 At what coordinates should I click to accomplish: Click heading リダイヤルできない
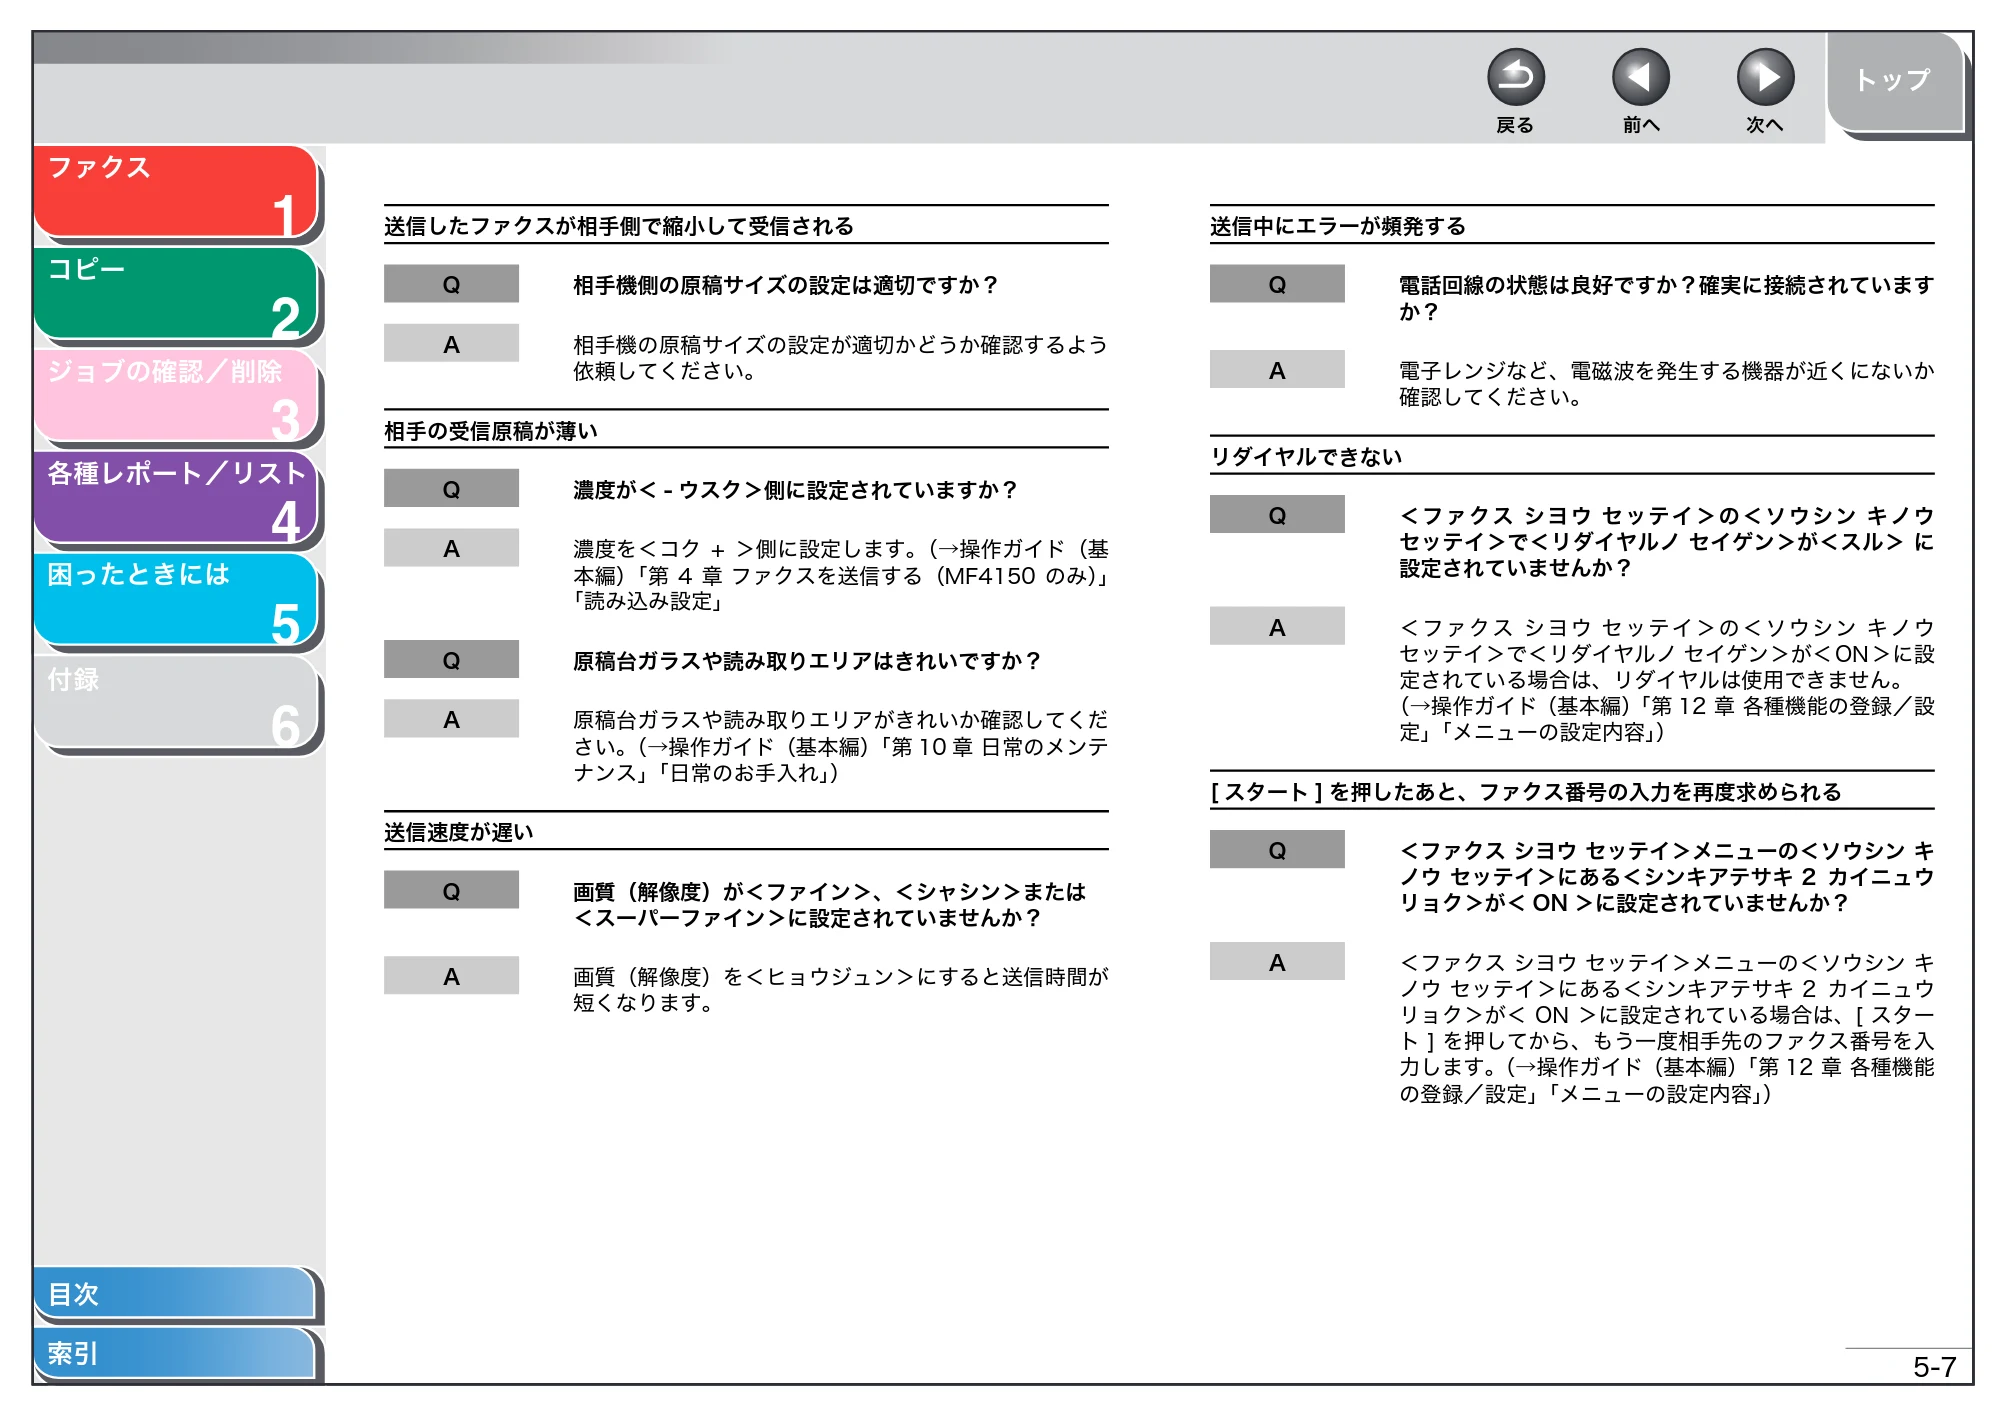point(1306,457)
